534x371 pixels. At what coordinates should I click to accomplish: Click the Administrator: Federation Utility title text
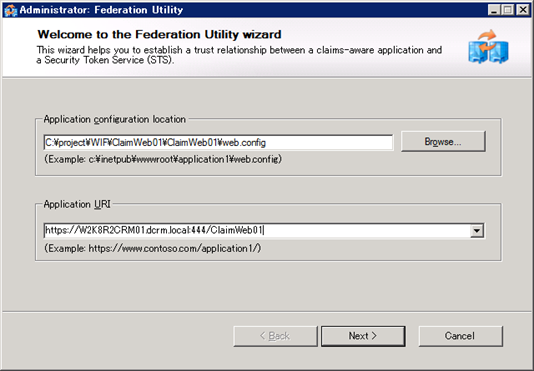point(101,10)
